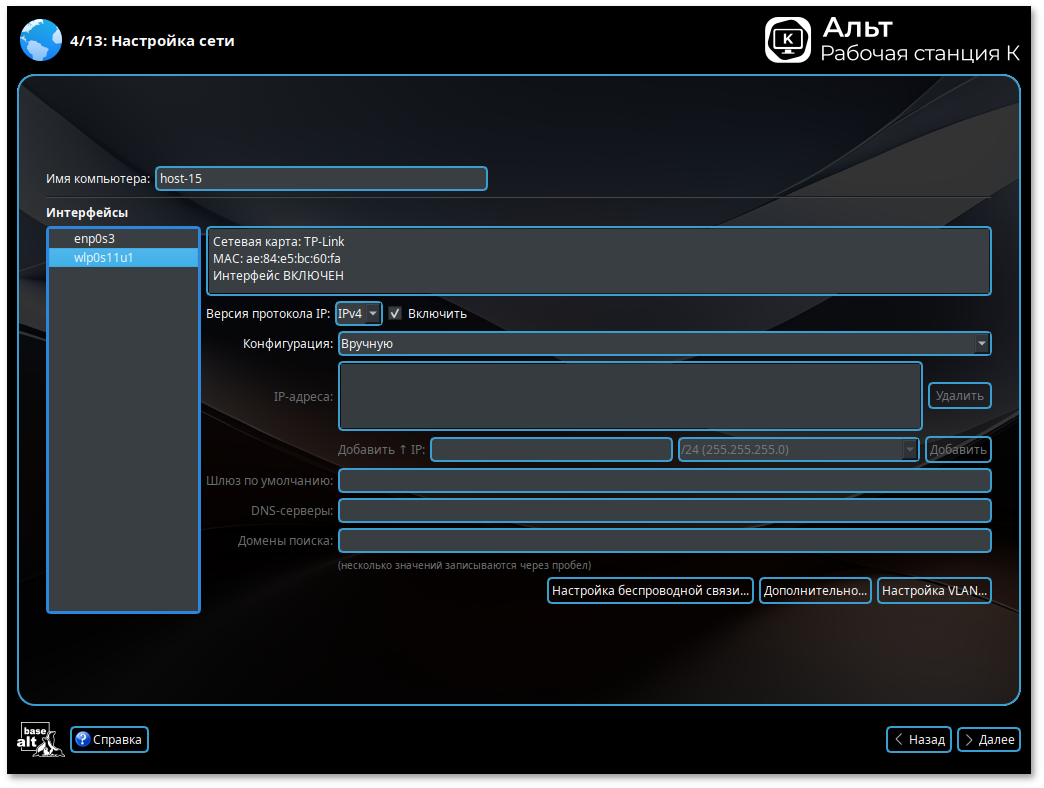This screenshot has width=1044, height=788.
Task: Click the Alt Workstation K logo icon
Action: click(x=787, y=40)
